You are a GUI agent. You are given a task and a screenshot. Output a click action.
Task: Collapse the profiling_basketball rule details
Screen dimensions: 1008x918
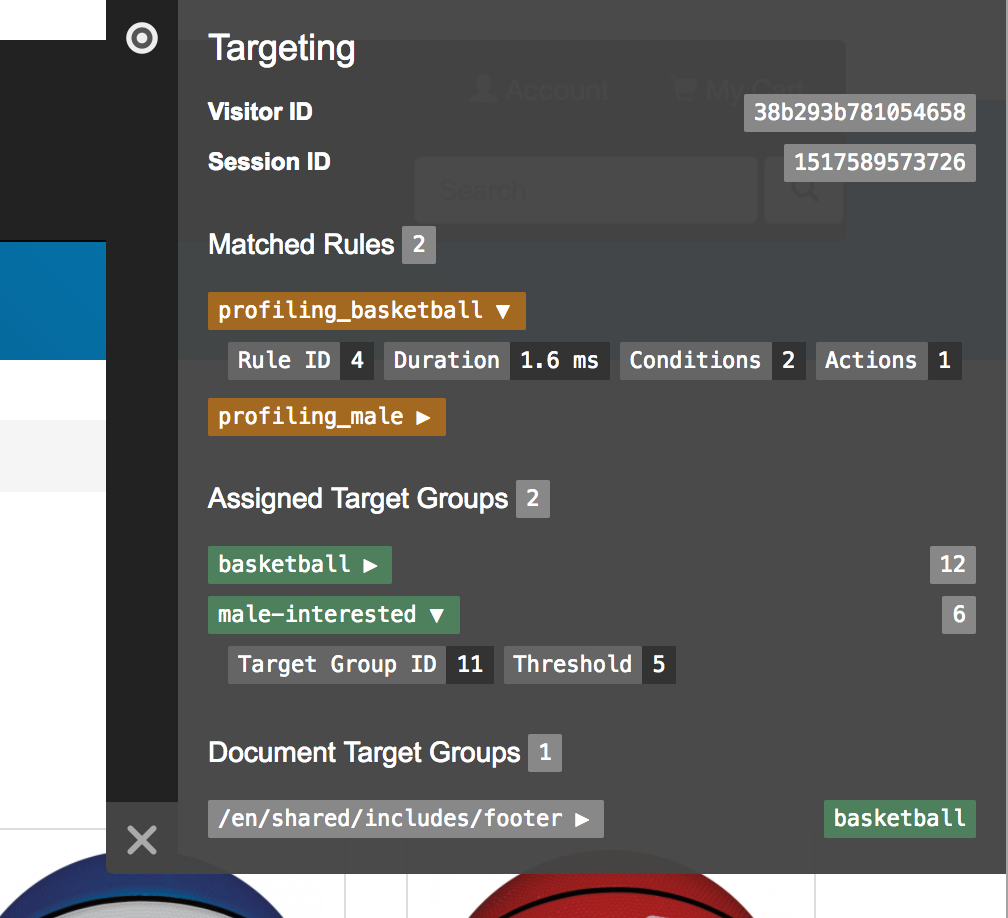pos(366,311)
